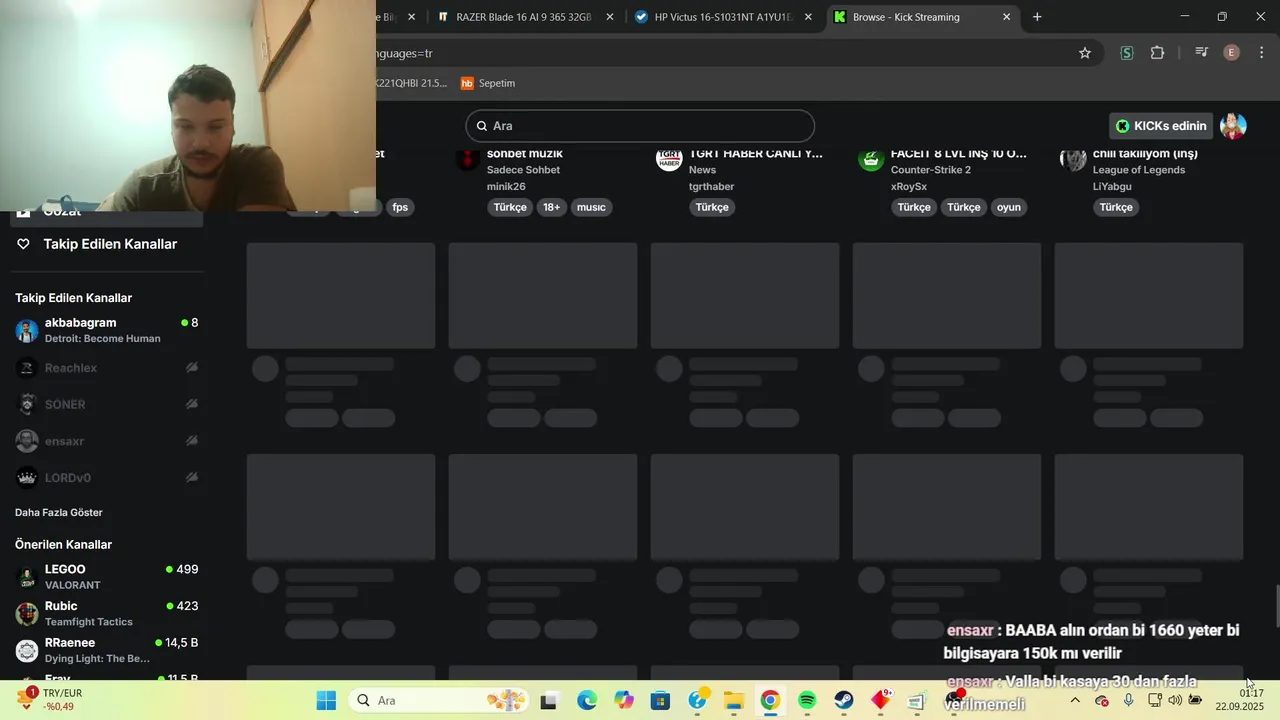Open Spotify from the taskbar
The height and width of the screenshot is (720, 1280).
click(x=807, y=700)
